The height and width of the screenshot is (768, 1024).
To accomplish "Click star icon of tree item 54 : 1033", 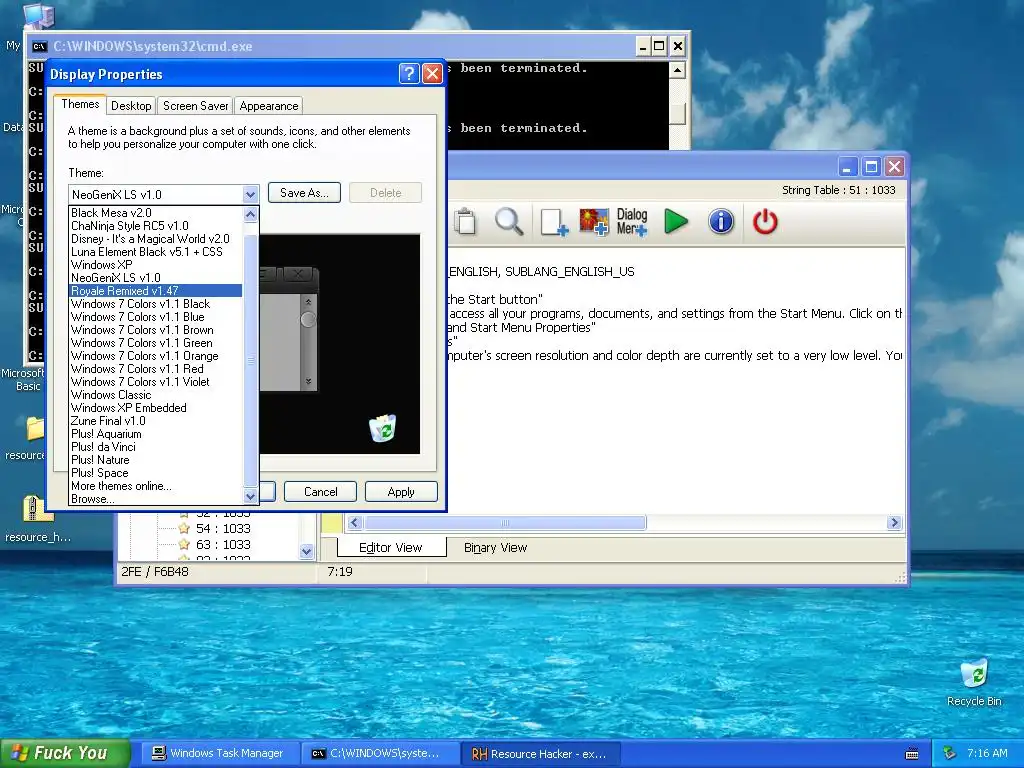I will [x=184, y=528].
